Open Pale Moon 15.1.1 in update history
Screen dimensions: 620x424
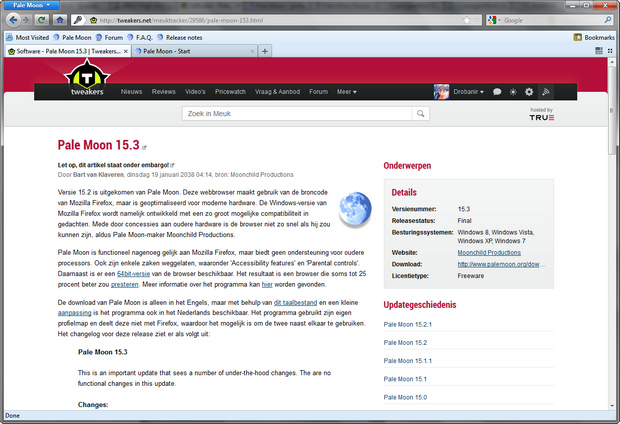(x=407, y=361)
